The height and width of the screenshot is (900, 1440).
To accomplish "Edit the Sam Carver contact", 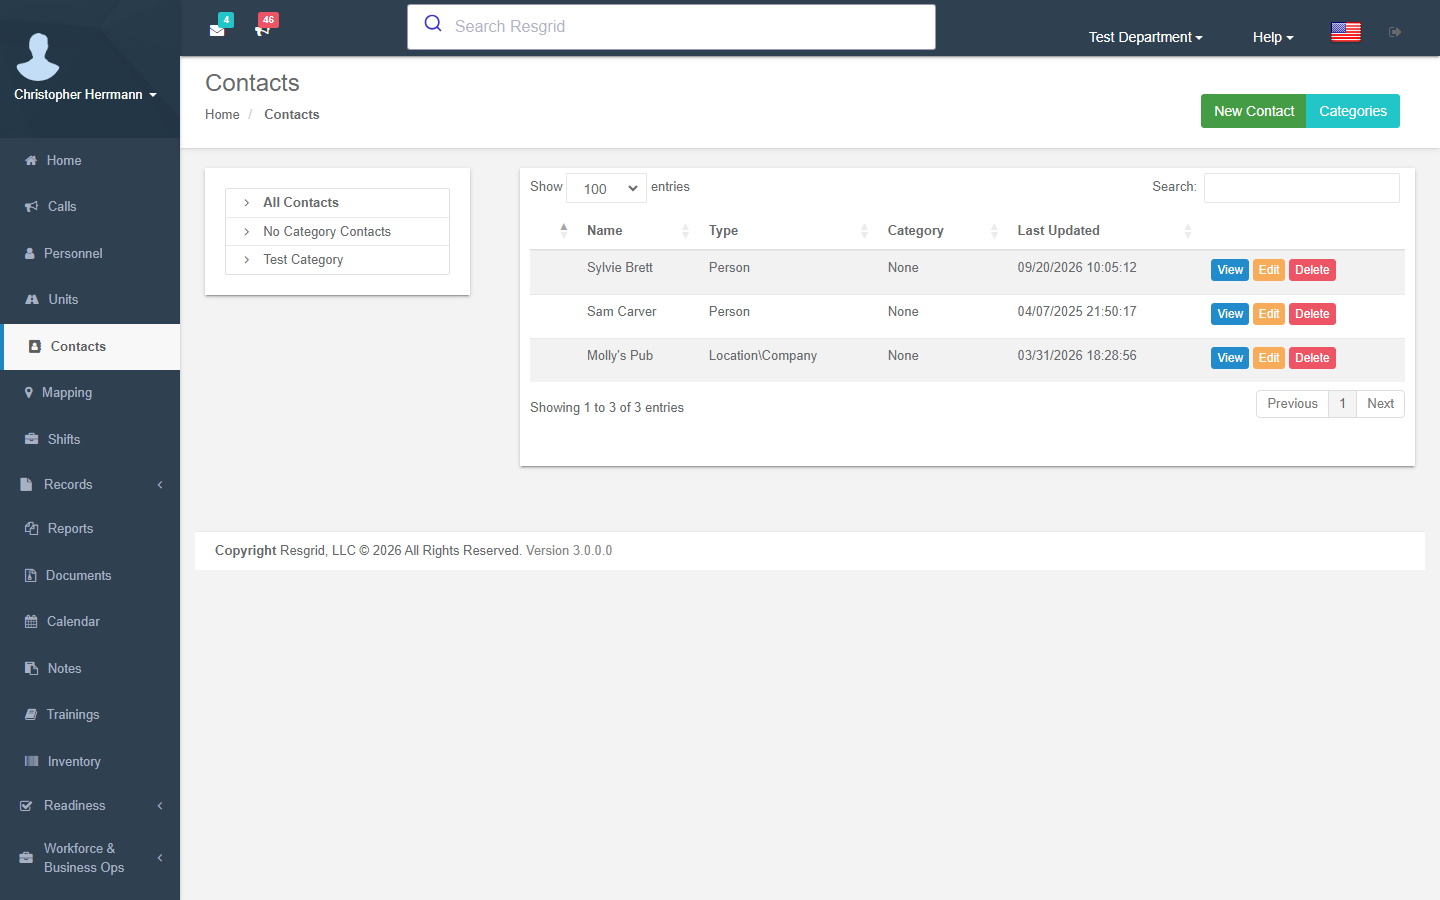I will tap(1269, 314).
